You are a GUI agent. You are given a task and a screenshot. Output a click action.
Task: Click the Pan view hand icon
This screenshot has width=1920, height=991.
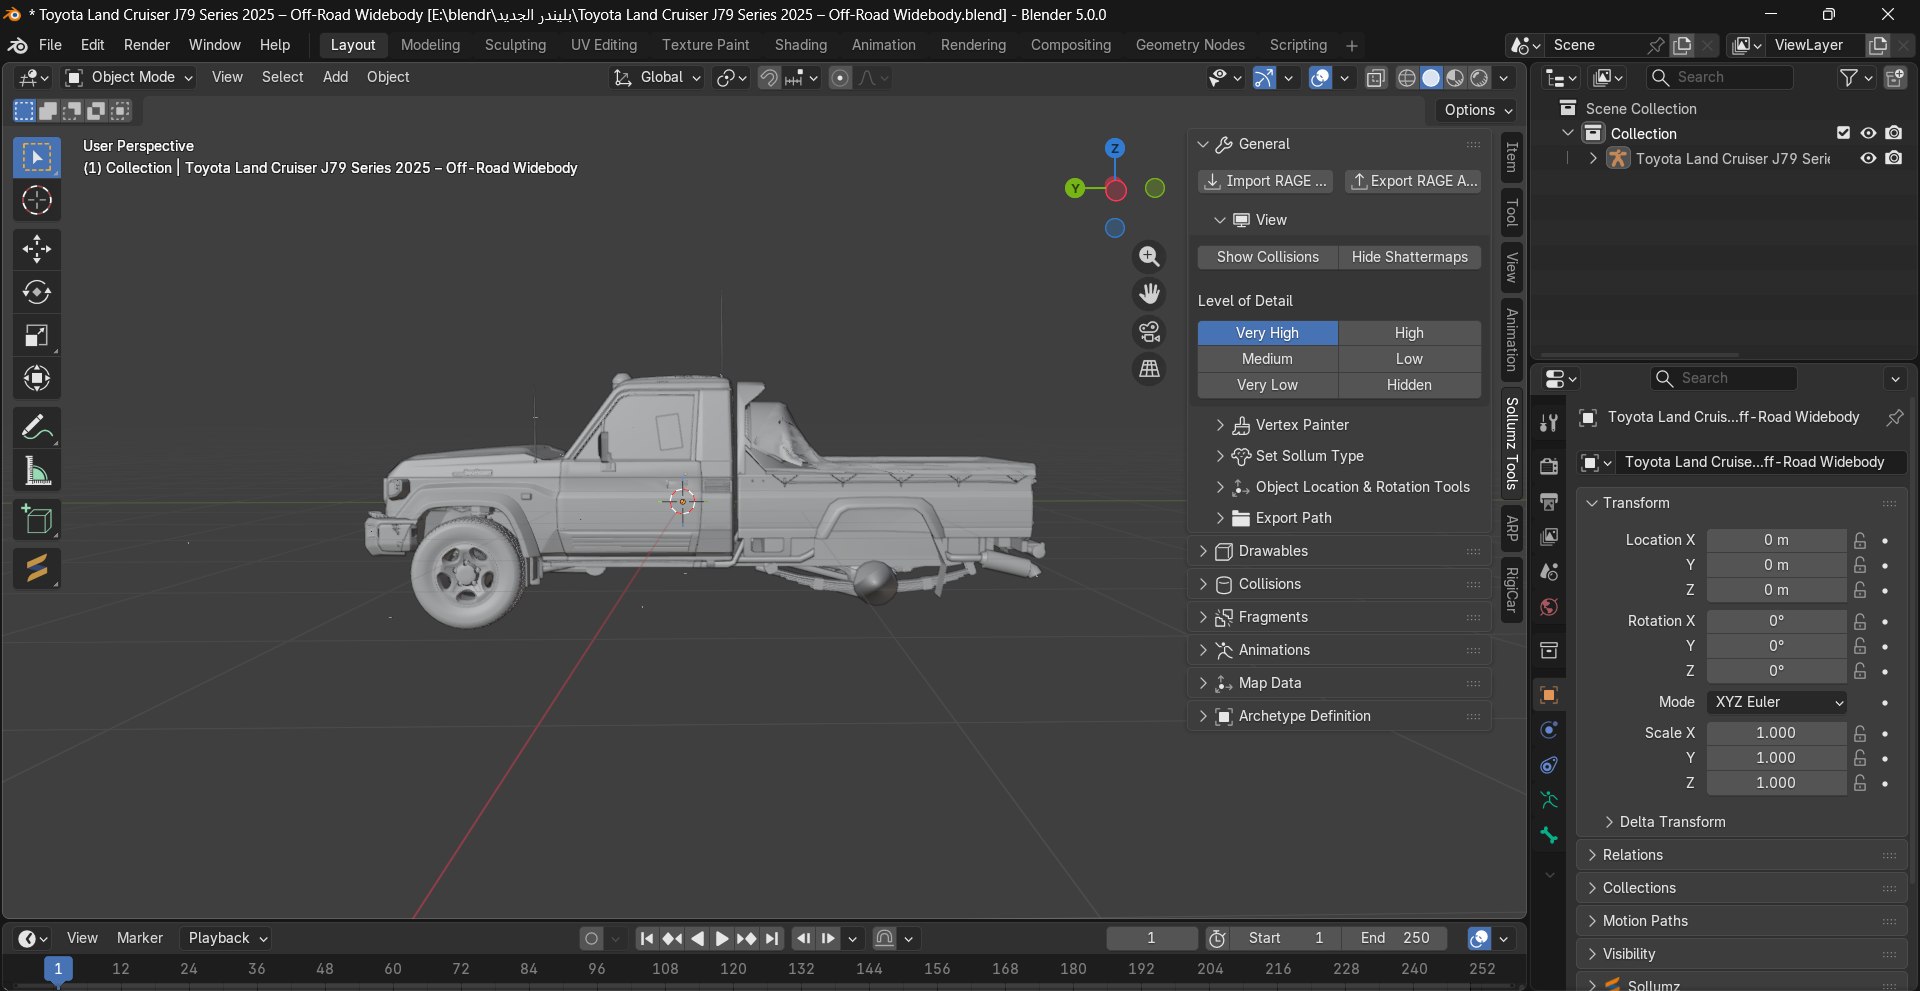point(1150,294)
